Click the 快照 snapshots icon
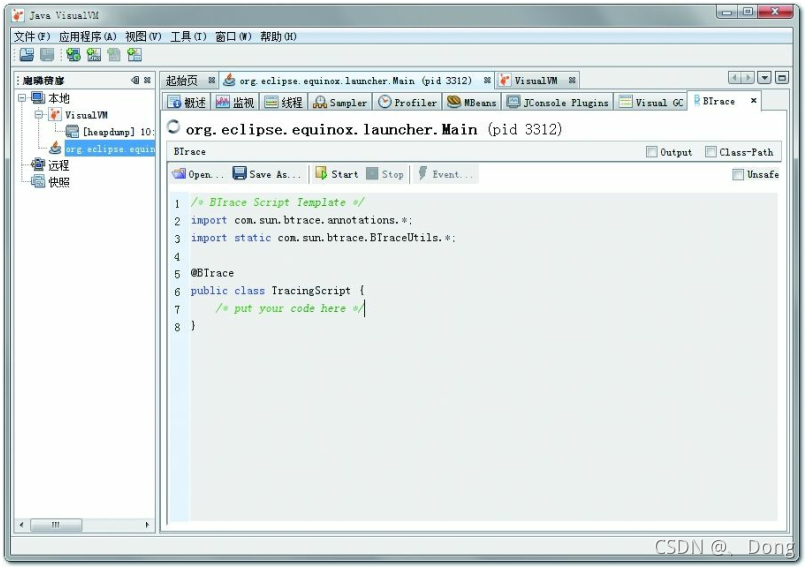This screenshot has height=568, width=810. point(38,181)
